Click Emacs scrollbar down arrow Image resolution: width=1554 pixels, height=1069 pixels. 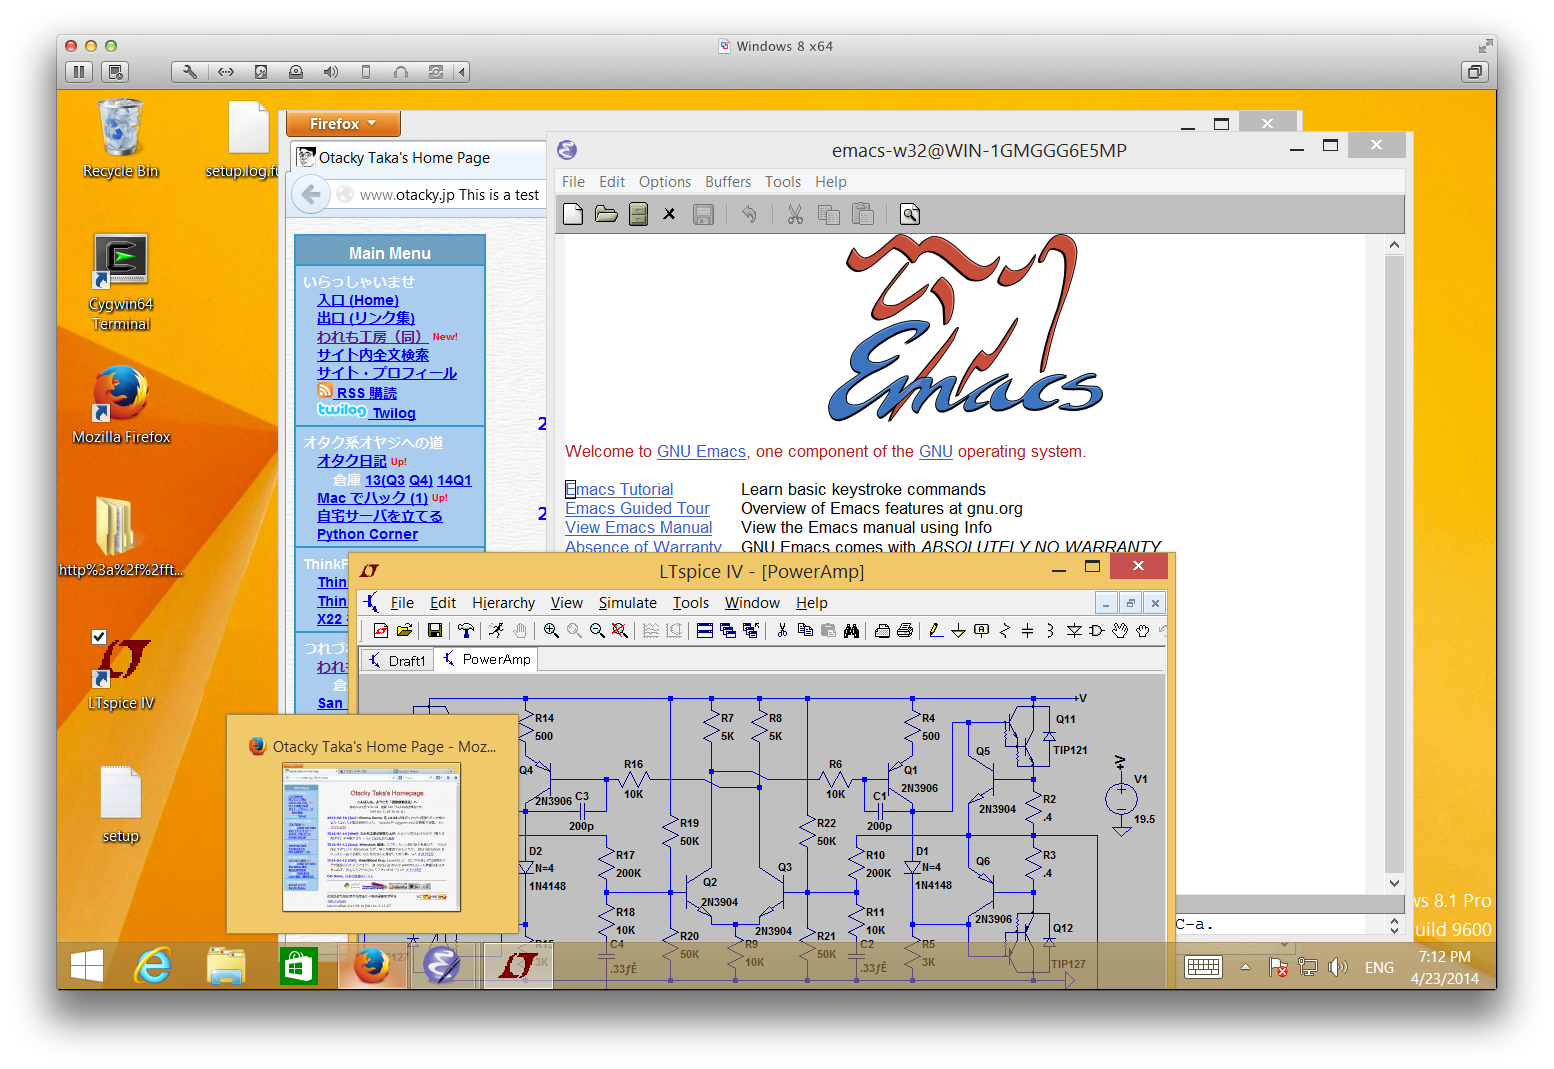(x=1394, y=883)
